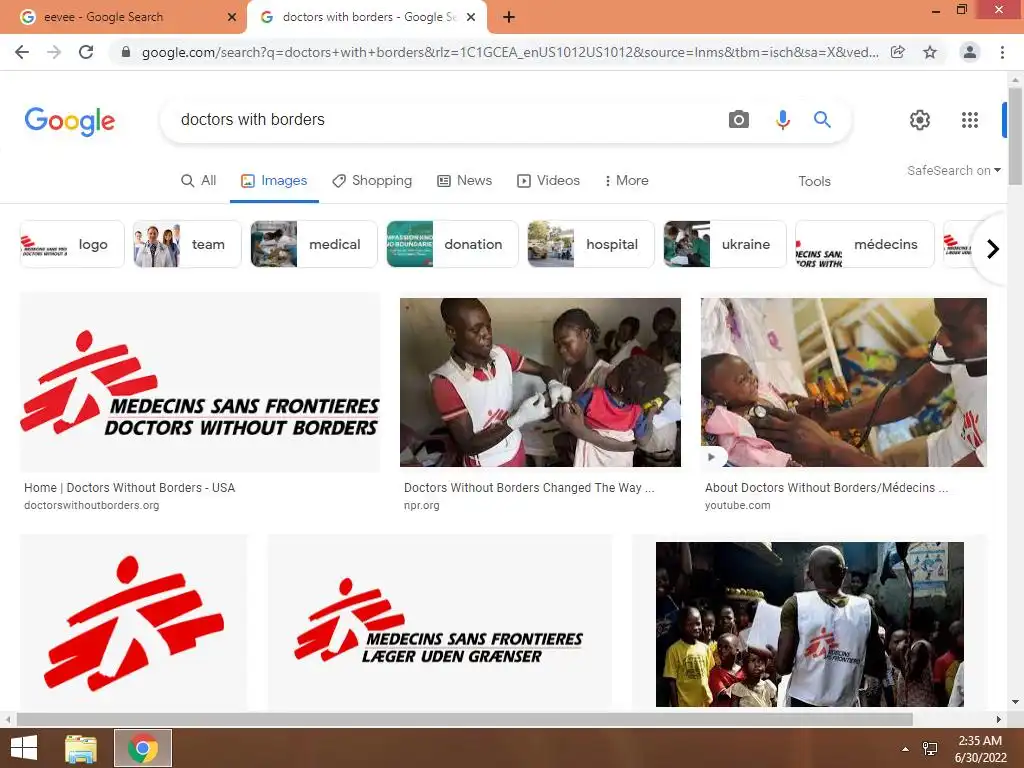This screenshot has width=1024, height=768.
Task: Open File Explorer from the taskbar
Action: (x=80, y=748)
